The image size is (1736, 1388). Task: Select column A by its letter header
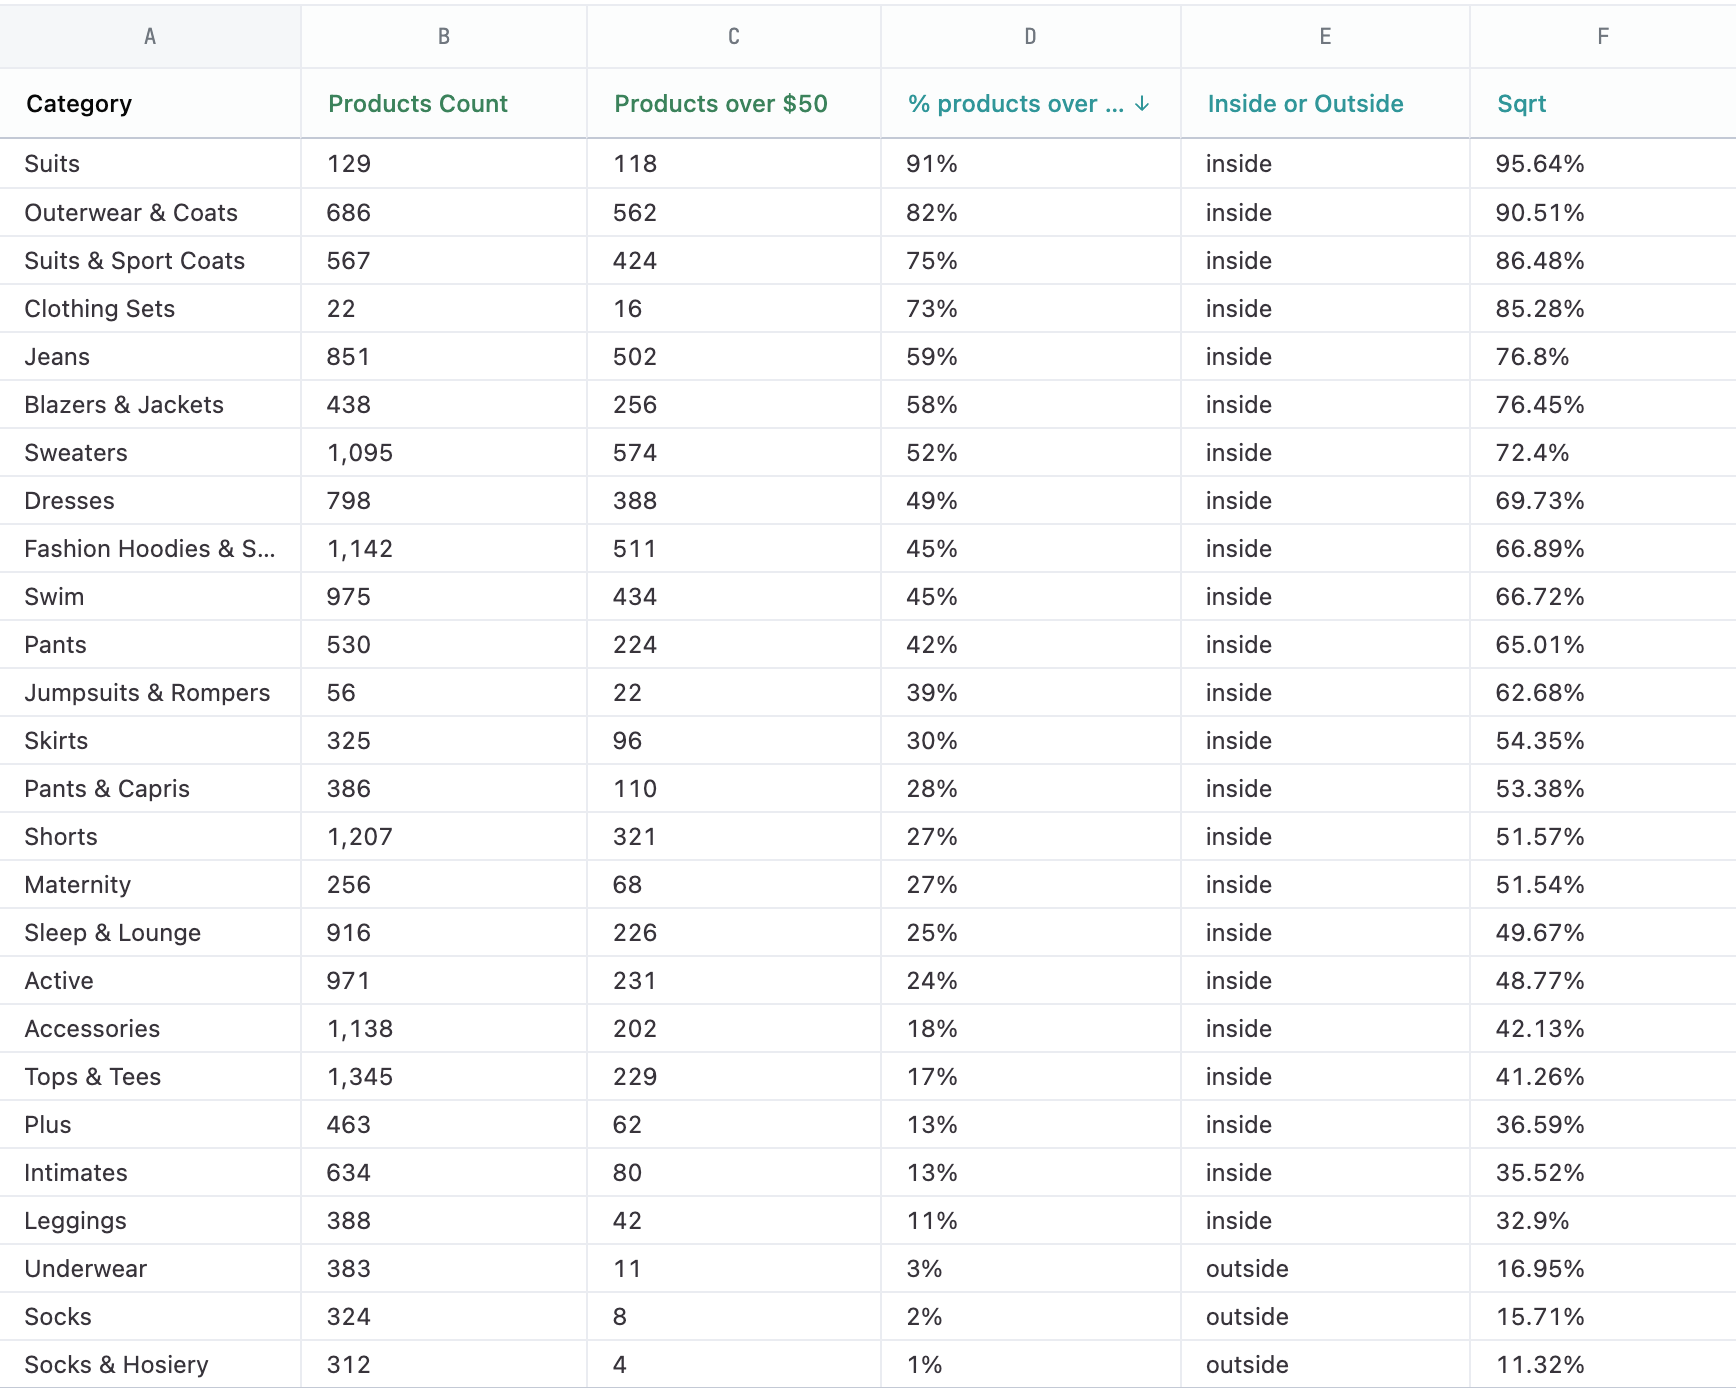coord(150,37)
